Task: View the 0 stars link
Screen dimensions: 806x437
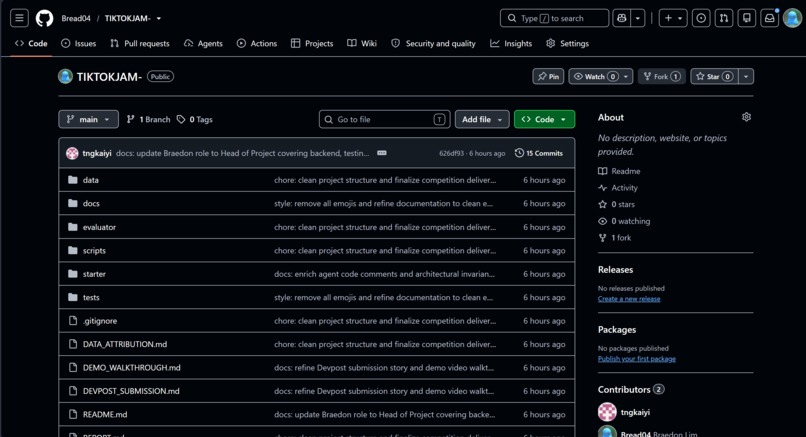Action: click(x=616, y=204)
